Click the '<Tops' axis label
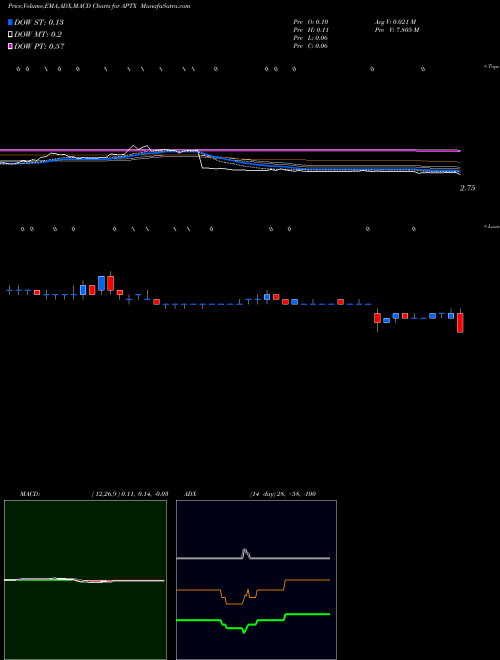The width and height of the screenshot is (500, 660). (491, 66)
